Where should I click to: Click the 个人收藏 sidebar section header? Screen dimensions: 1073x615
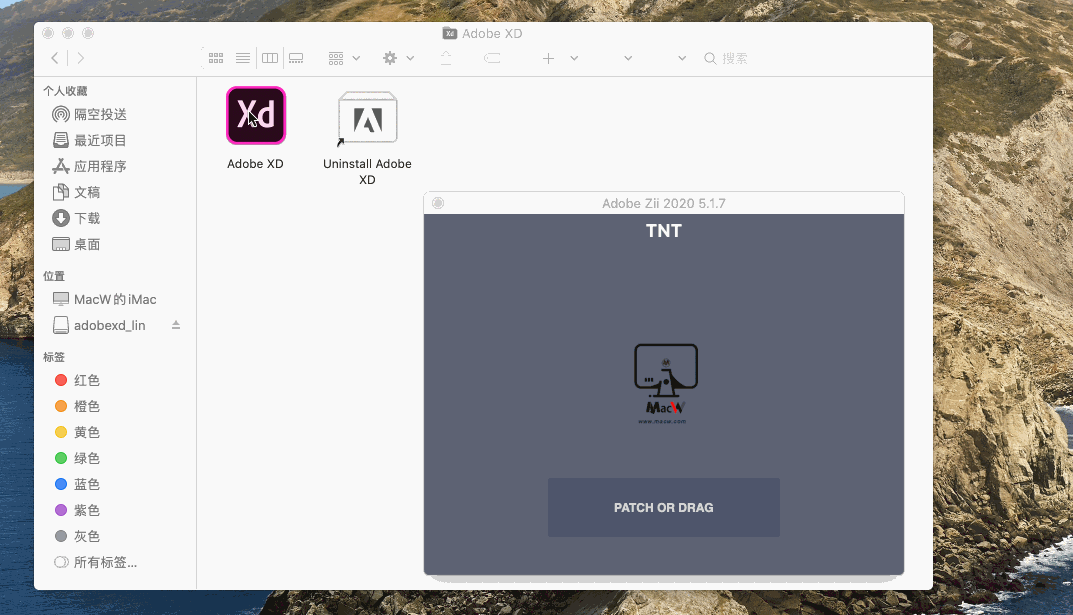pyautogui.click(x=65, y=90)
